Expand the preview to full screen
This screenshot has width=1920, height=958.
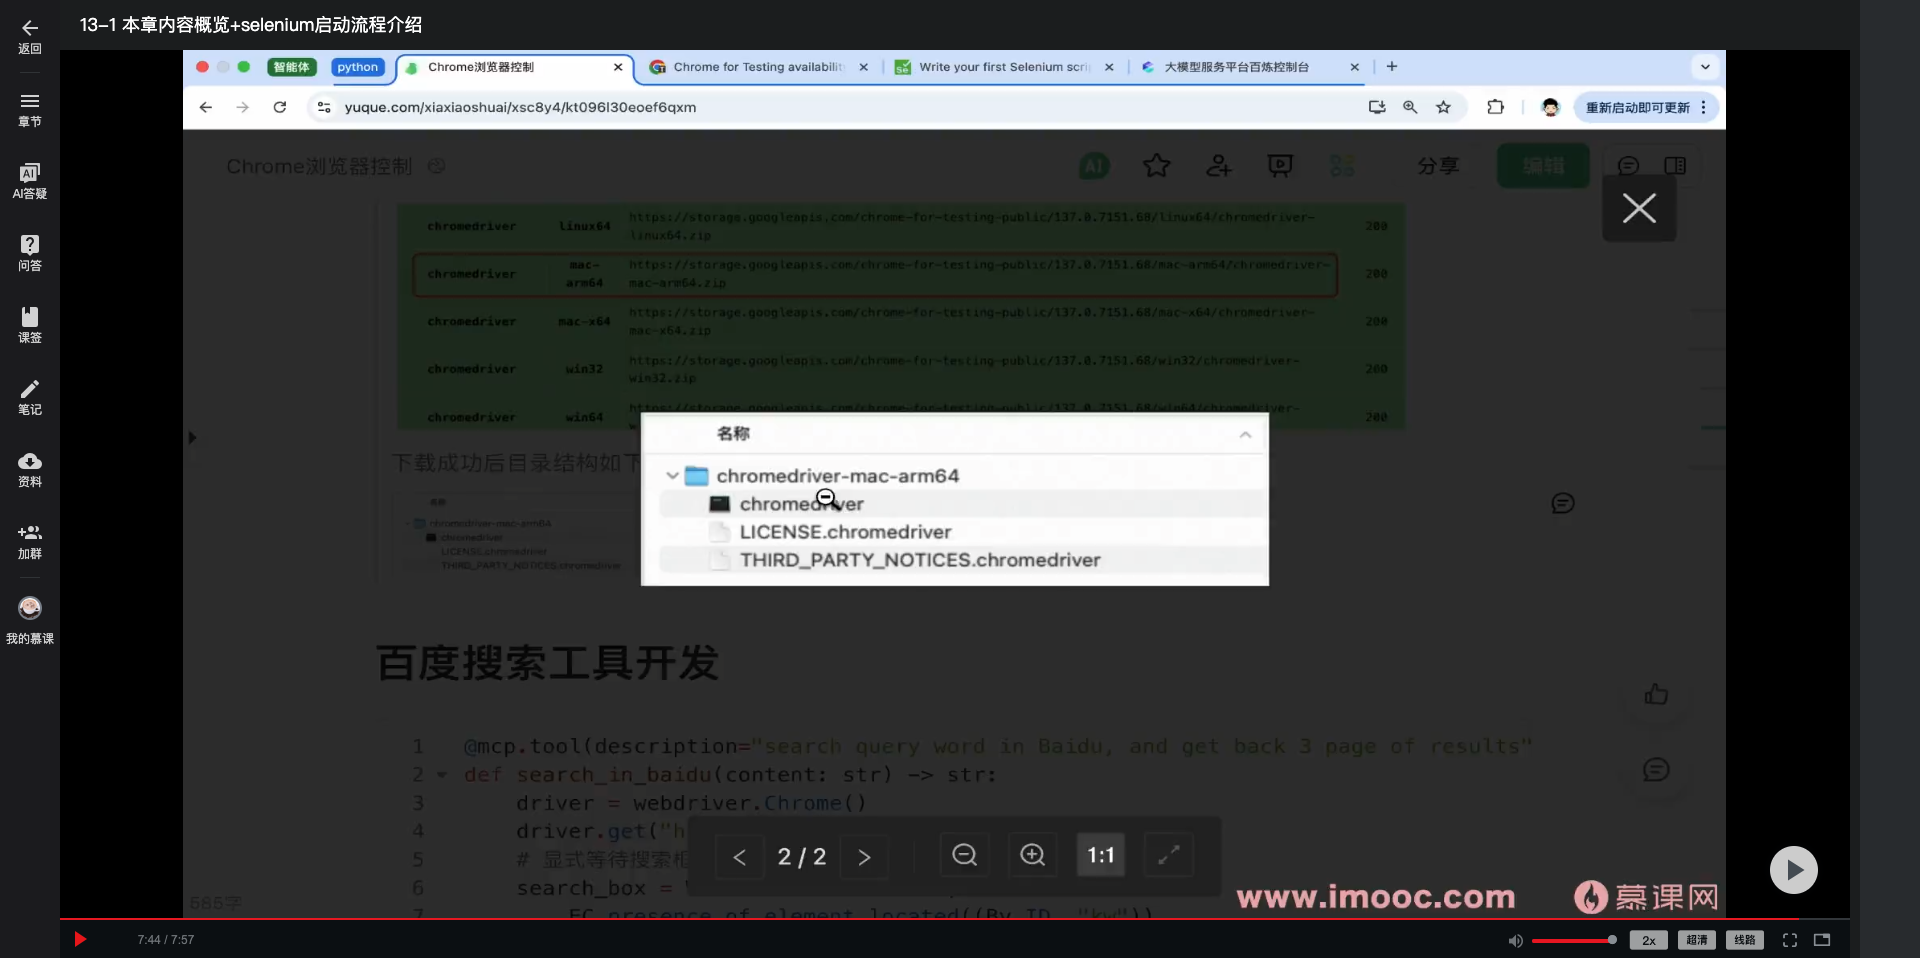tap(1169, 855)
